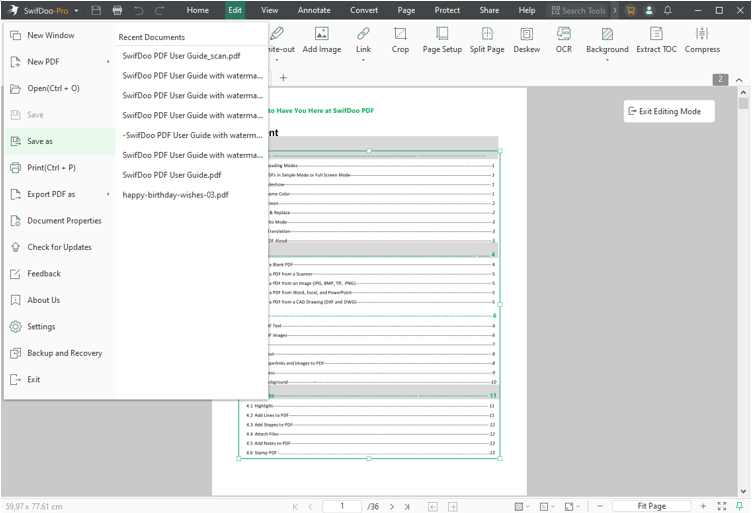Select the Compress tool
752x513 pixels.
click(x=702, y=40)
